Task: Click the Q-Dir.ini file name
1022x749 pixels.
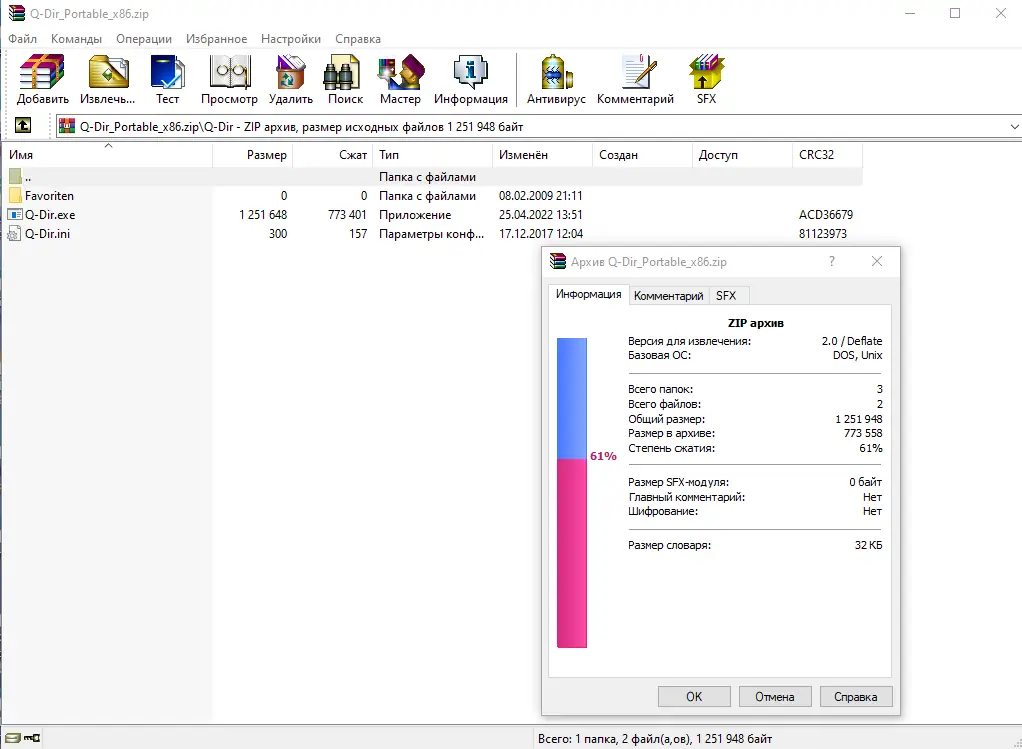Action: point(48,233)
